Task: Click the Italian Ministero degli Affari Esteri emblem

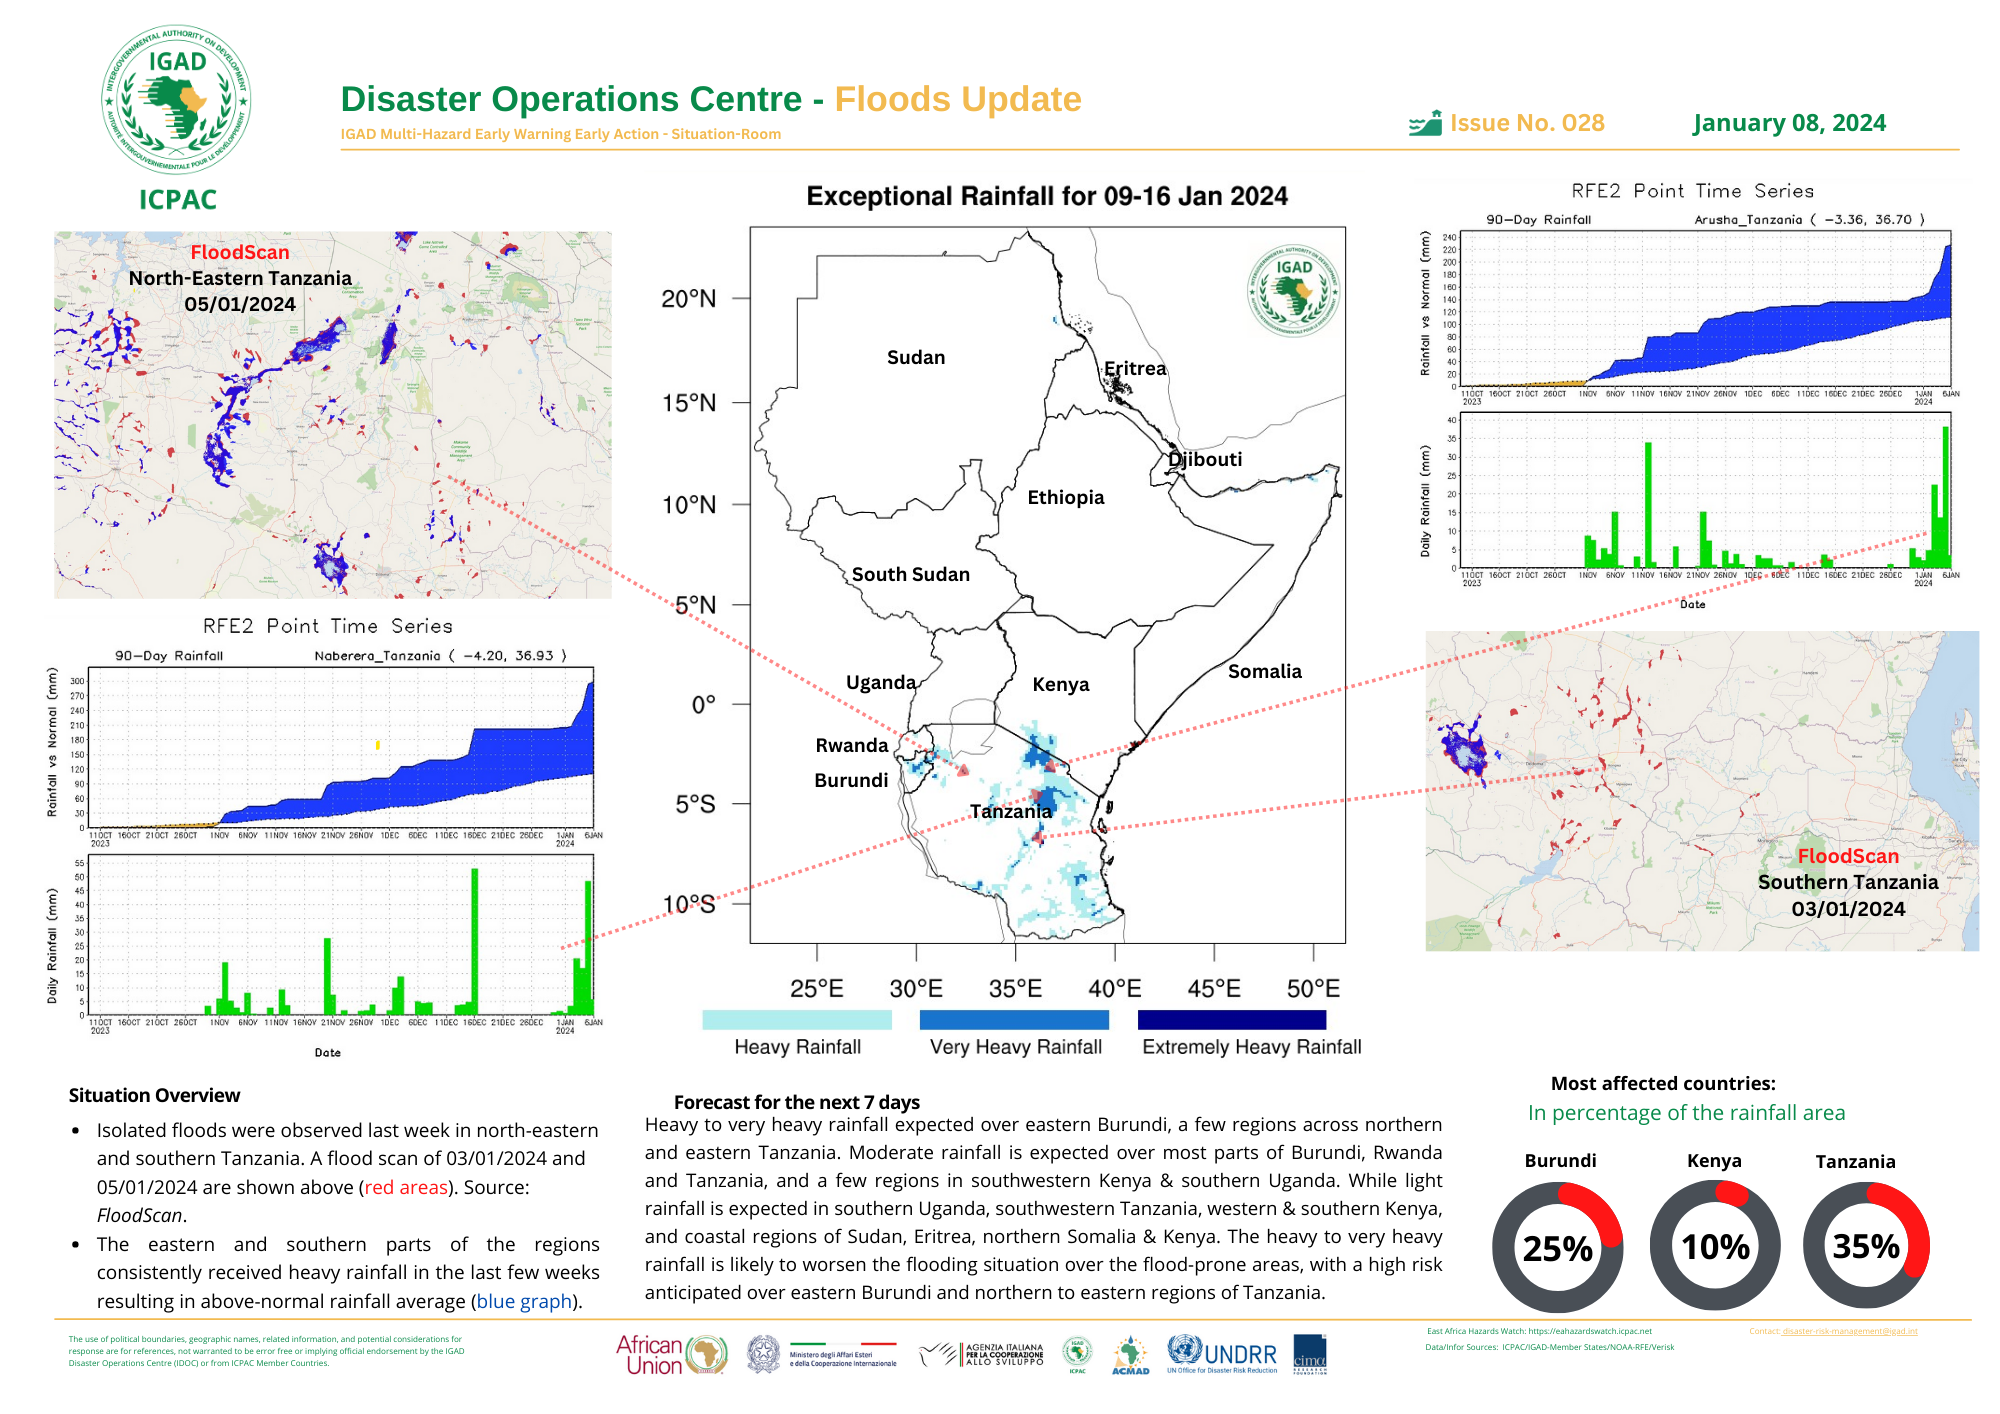Action: pyautogui.click(x=764, y=1354)
